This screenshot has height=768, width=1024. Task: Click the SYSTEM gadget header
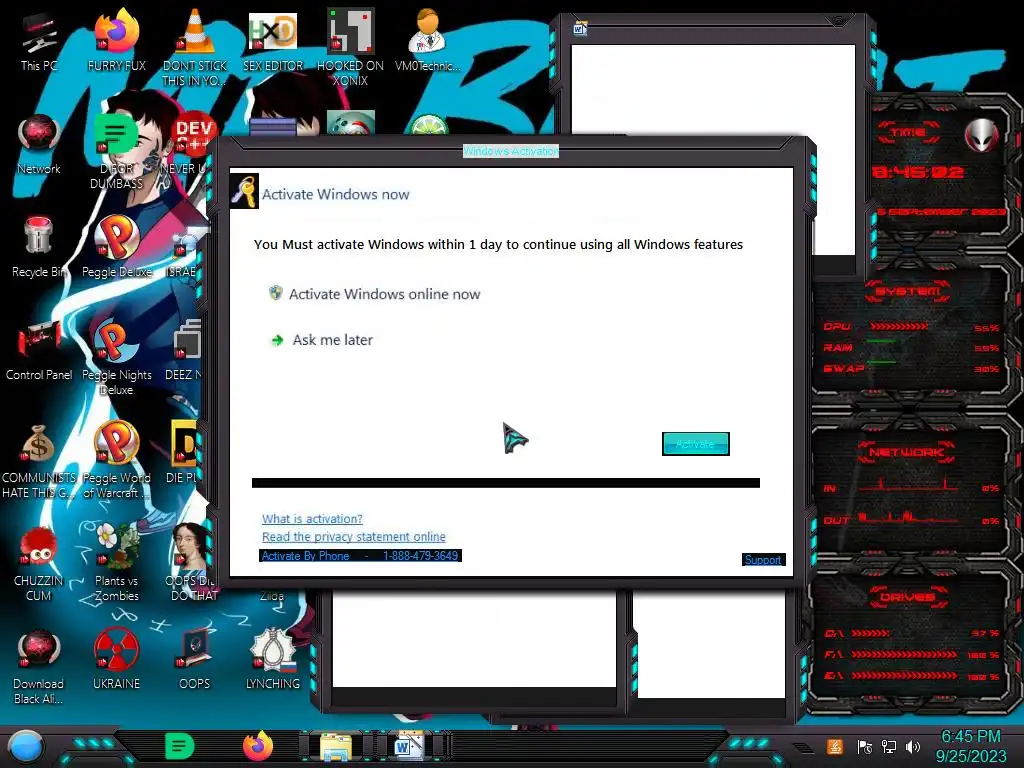pyautogui.click(x=908, y=291)
